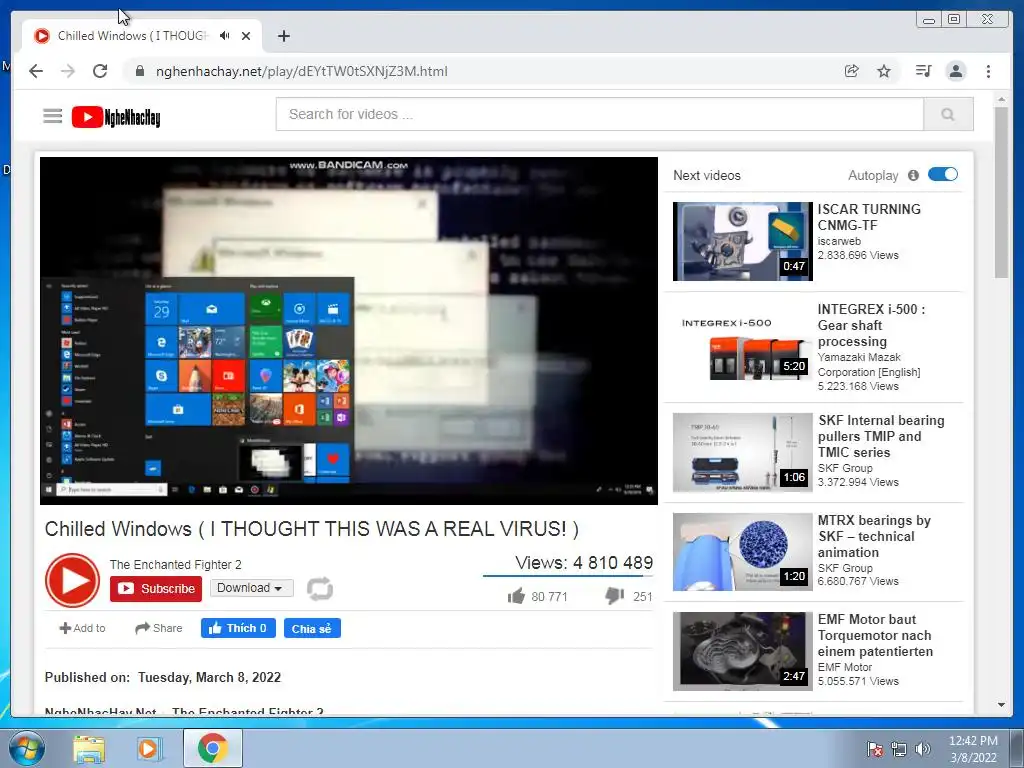Click the page scrollbar down arrow
Image resolution: width=1024 pixels, height=768 pixels.
(x=1001, y=705)
